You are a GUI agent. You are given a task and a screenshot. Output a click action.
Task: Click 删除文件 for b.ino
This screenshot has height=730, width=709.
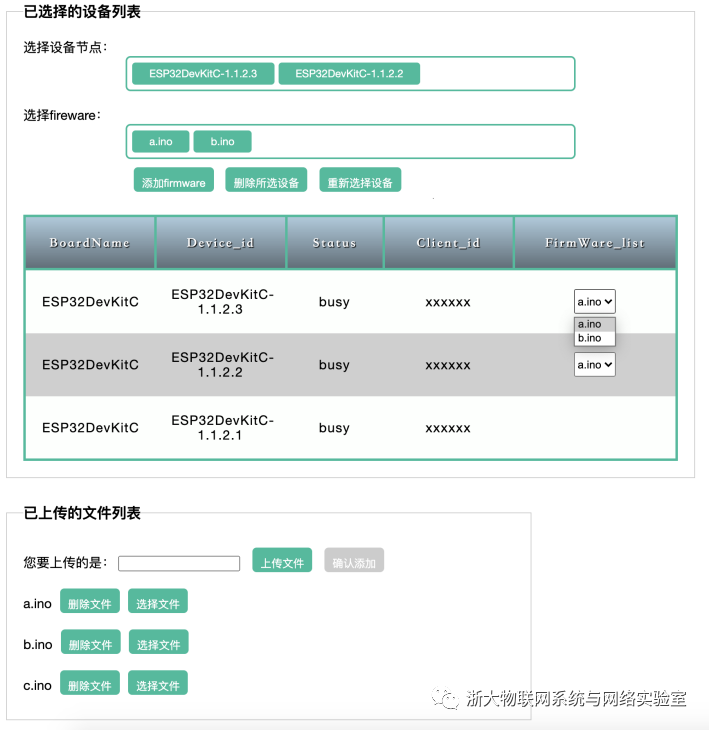(91, 642)
